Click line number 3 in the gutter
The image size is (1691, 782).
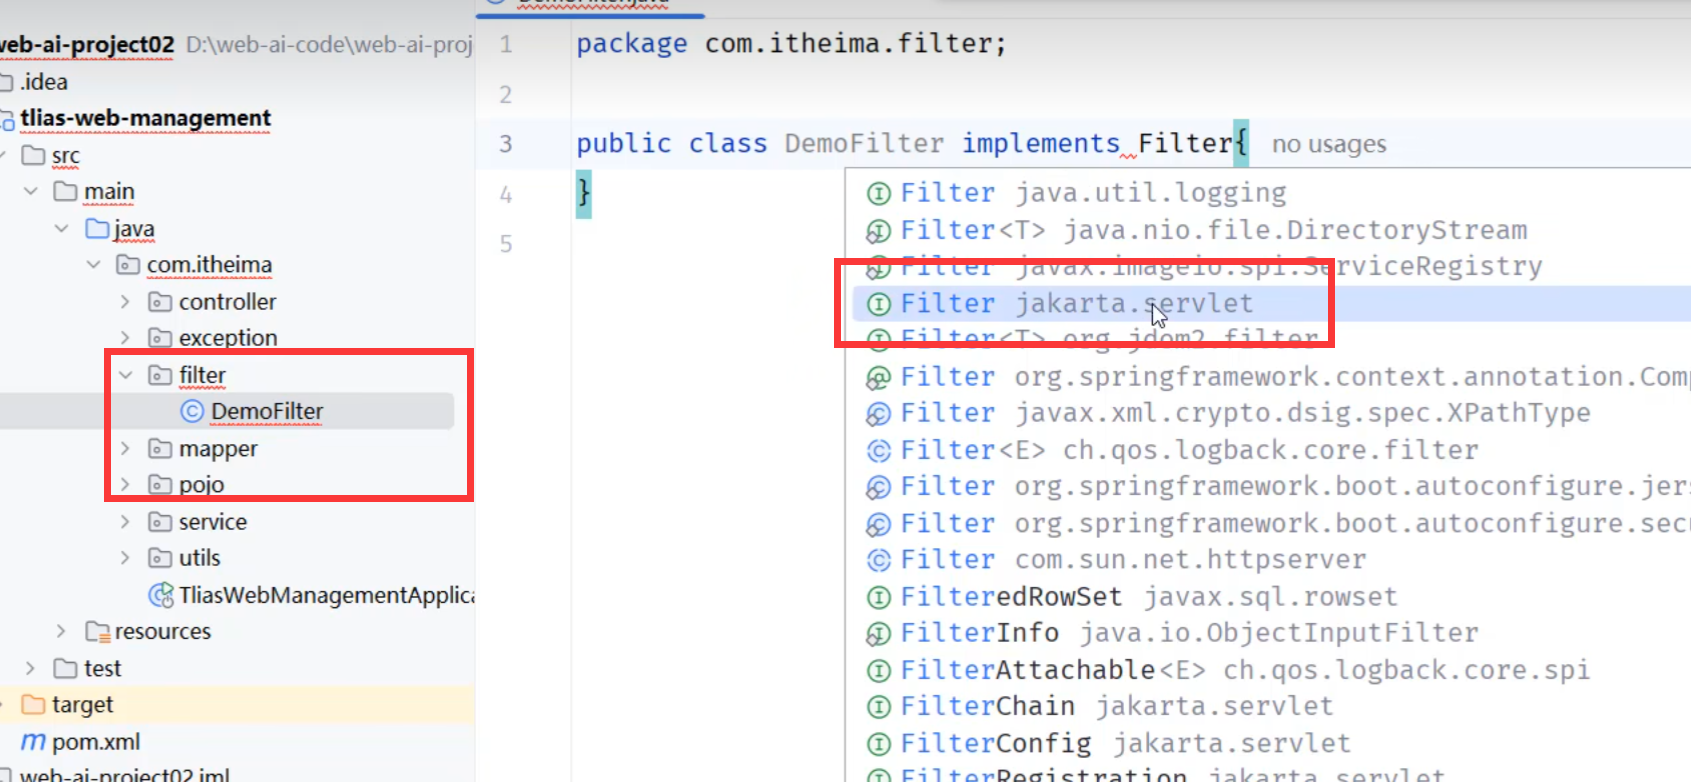click(506, 144)
